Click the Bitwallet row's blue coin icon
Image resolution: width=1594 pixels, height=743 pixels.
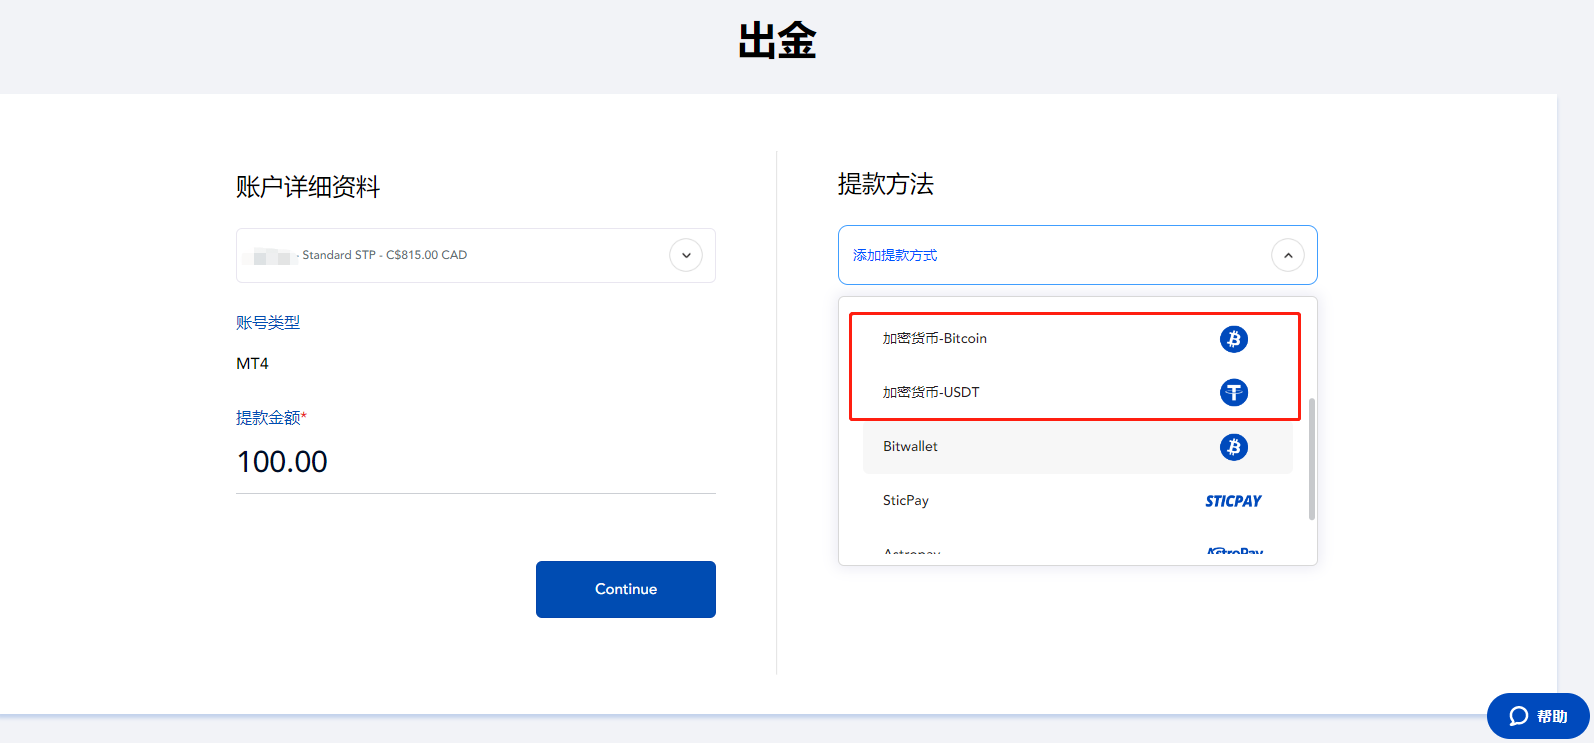pyautogui.click(x=1233, y=447)
